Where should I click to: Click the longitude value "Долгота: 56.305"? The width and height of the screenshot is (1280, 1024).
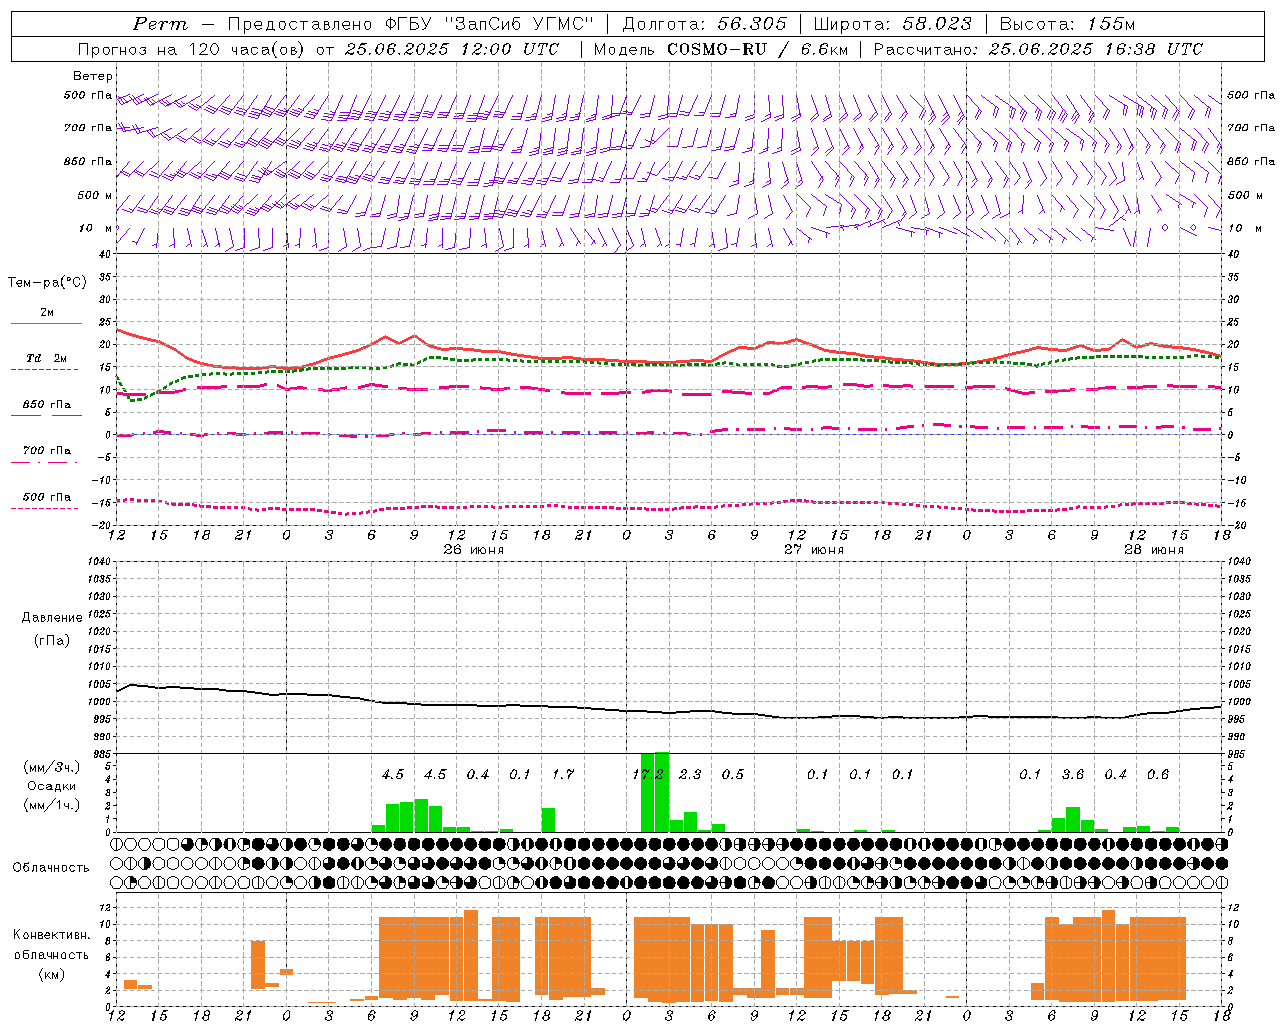(x=705, y=24)
